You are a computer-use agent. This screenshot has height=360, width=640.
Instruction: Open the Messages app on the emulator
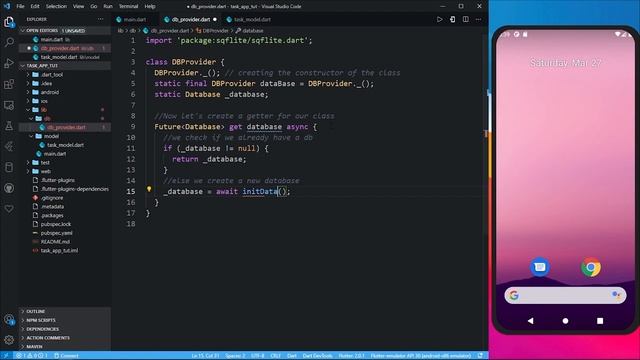point(540,267)
